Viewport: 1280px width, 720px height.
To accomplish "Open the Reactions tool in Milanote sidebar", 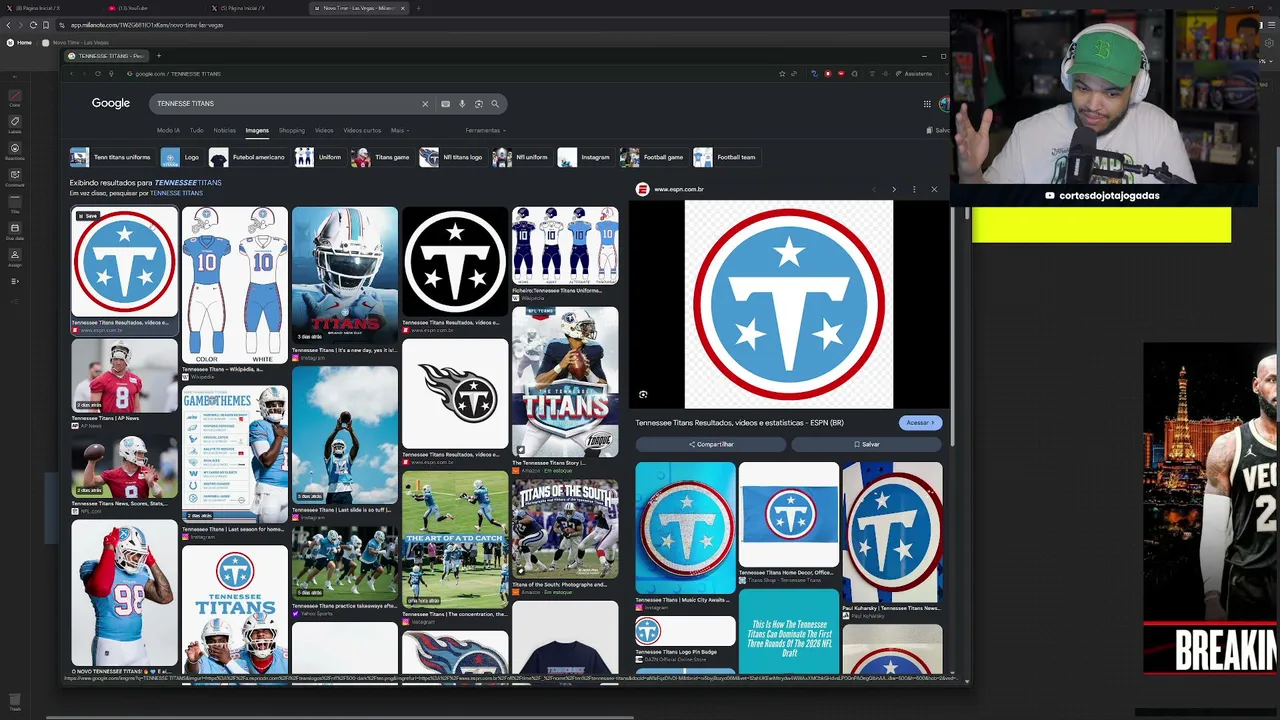I will tap(14, 151).
